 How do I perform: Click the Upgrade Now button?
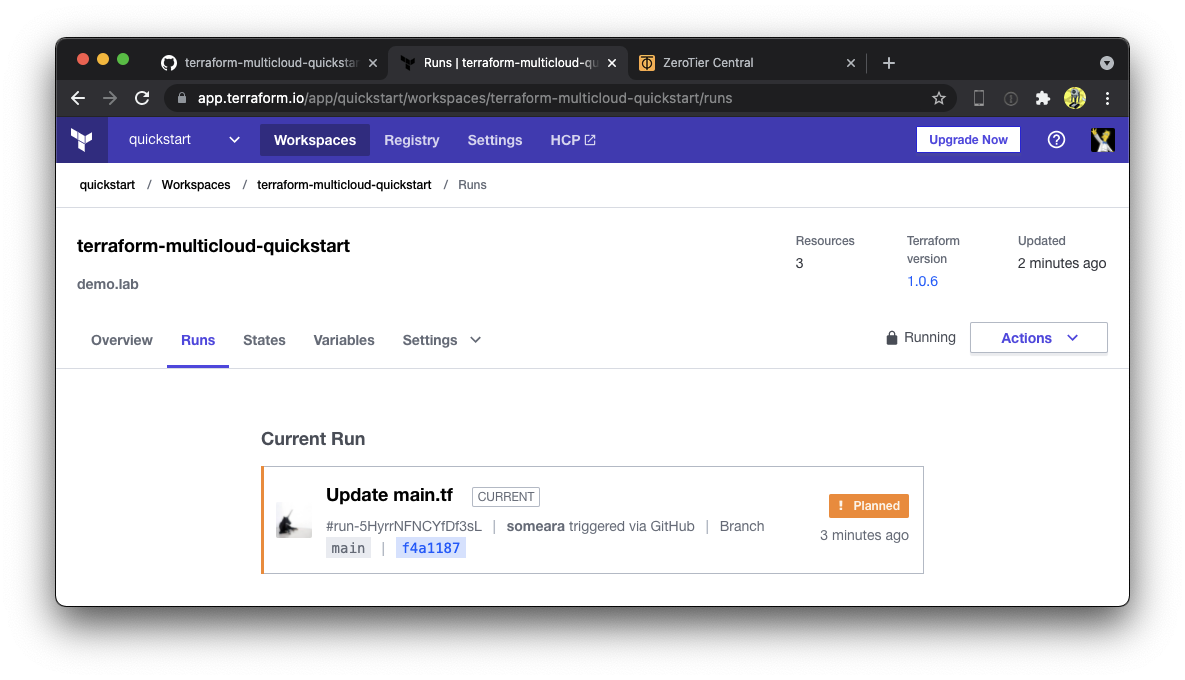coord(968,140)
